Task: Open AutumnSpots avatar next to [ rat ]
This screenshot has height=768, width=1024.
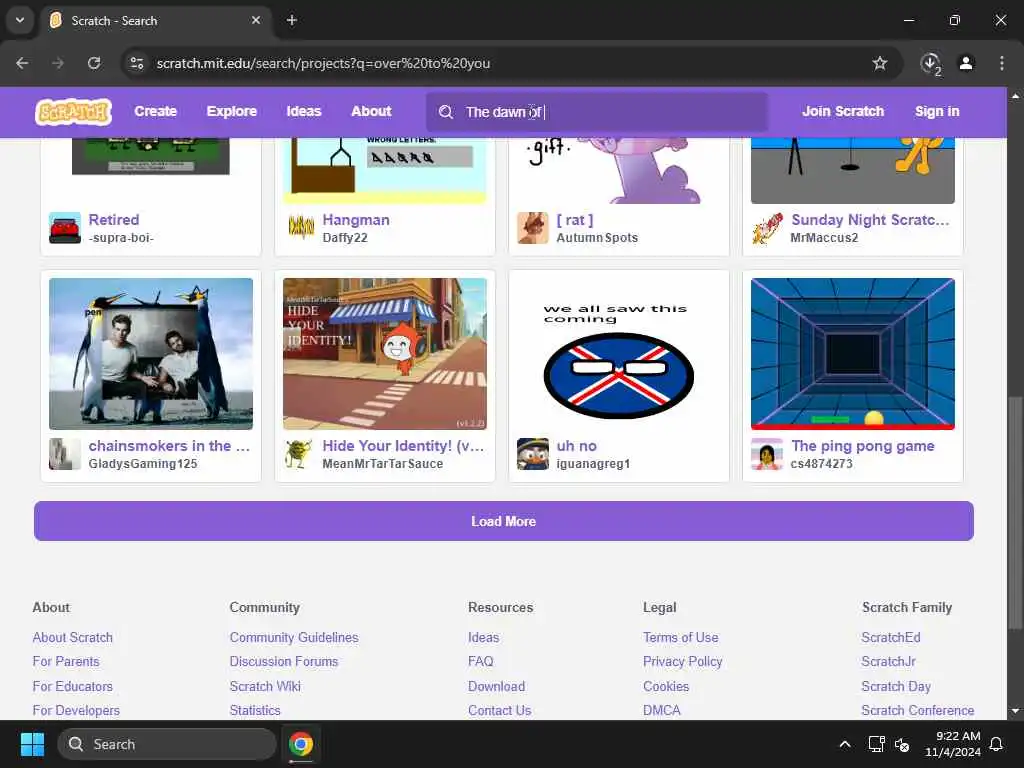Action: click(533, 228)
